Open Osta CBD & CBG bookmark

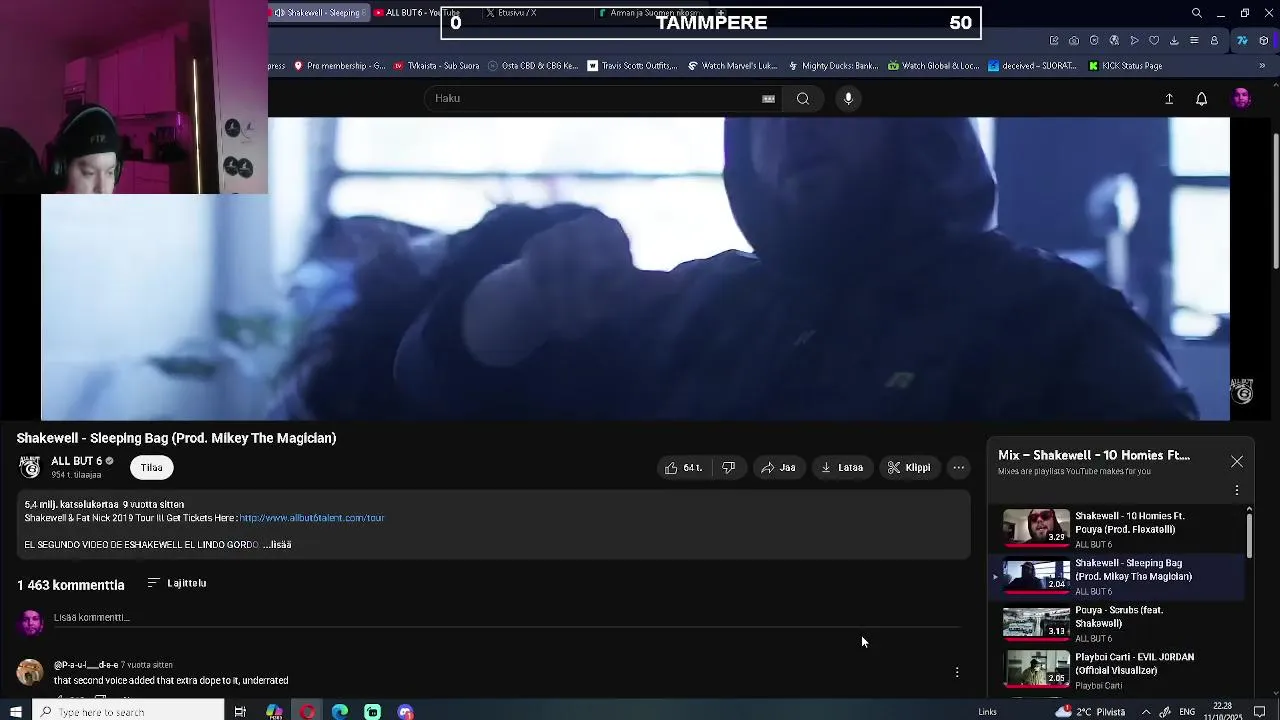pyautogui.click(x=533, y=66)
